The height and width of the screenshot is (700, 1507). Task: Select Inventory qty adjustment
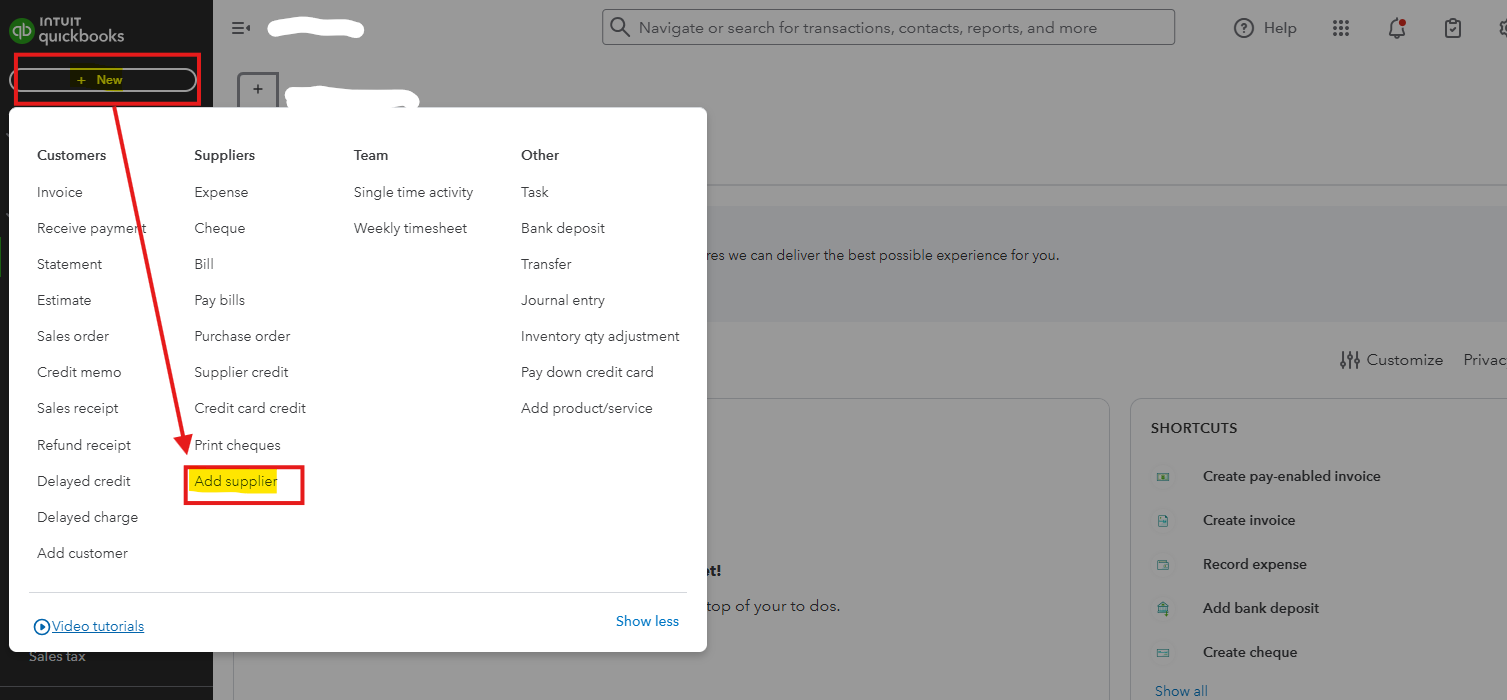pos(600,336)
